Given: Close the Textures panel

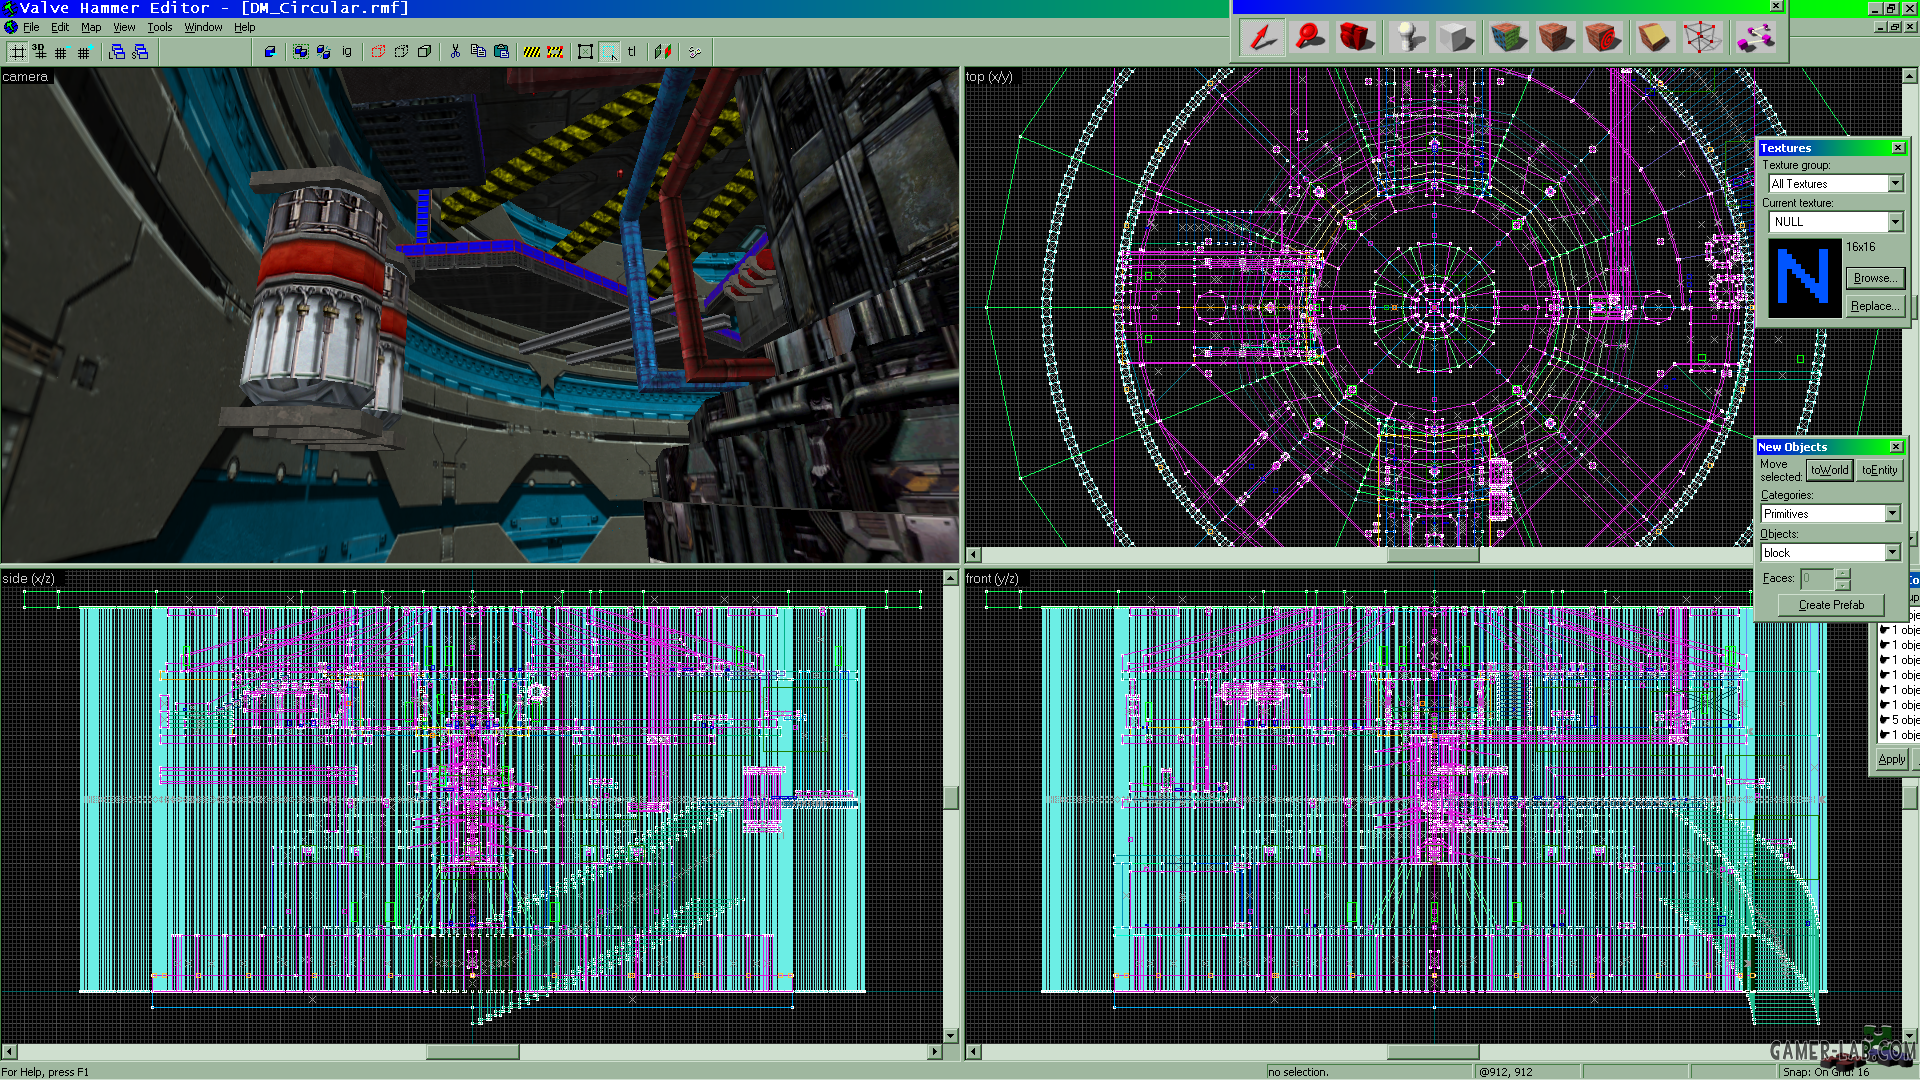Looking at the screenshot, I should (1898, 148).
